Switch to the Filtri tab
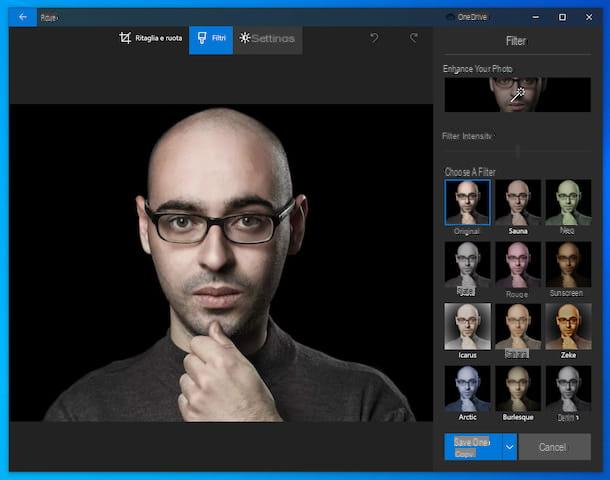610x480 pixels. (211, 40)
